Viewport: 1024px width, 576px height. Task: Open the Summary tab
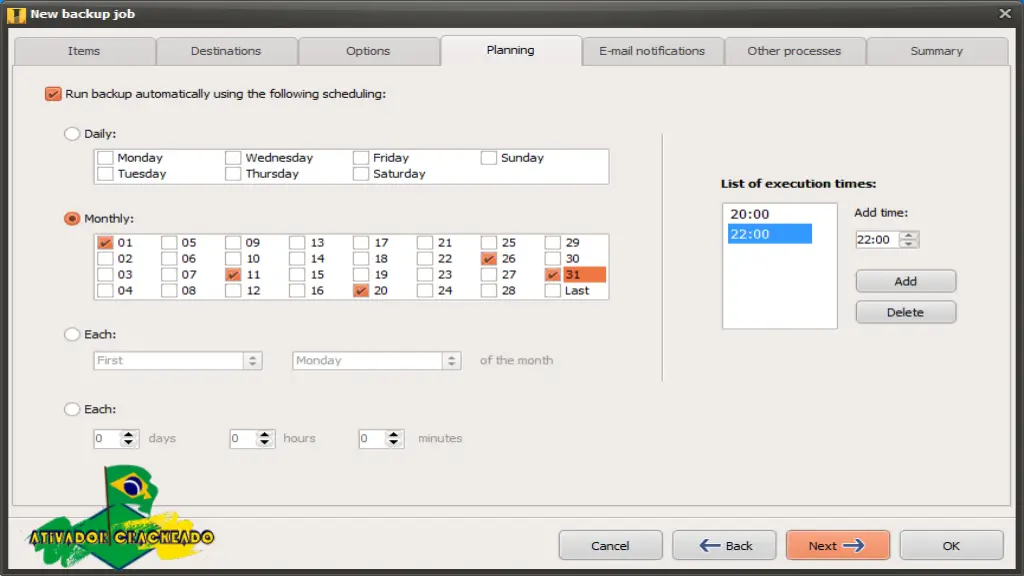click(x=936, y=51)
